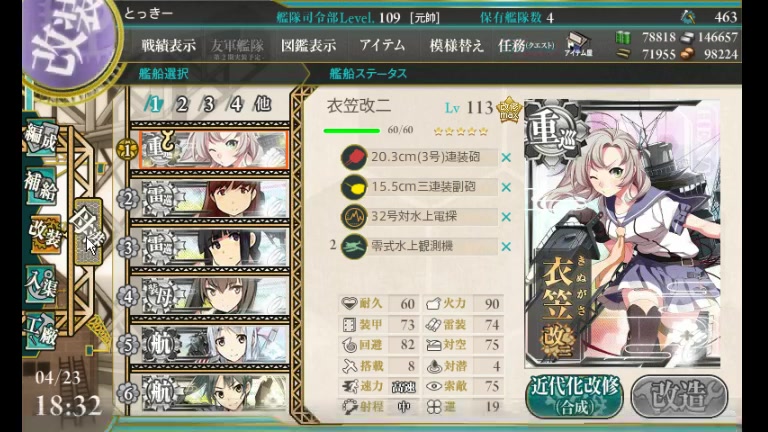
Task: Open the 任務 quest menu
Action: pyautogui.click(x=526, y=46)
